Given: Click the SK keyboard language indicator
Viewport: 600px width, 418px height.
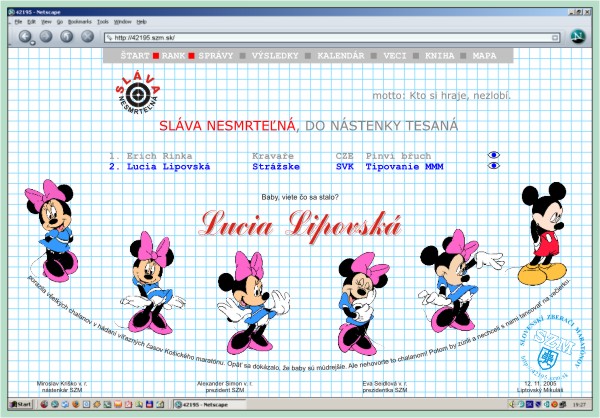Looking at the screenshot, I should (x=530, y=404).
